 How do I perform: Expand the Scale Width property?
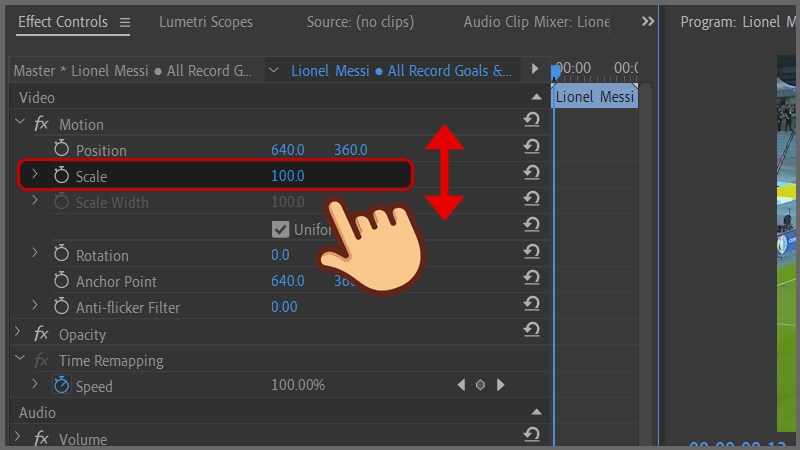pyautogui.click(x=35, y=200)
